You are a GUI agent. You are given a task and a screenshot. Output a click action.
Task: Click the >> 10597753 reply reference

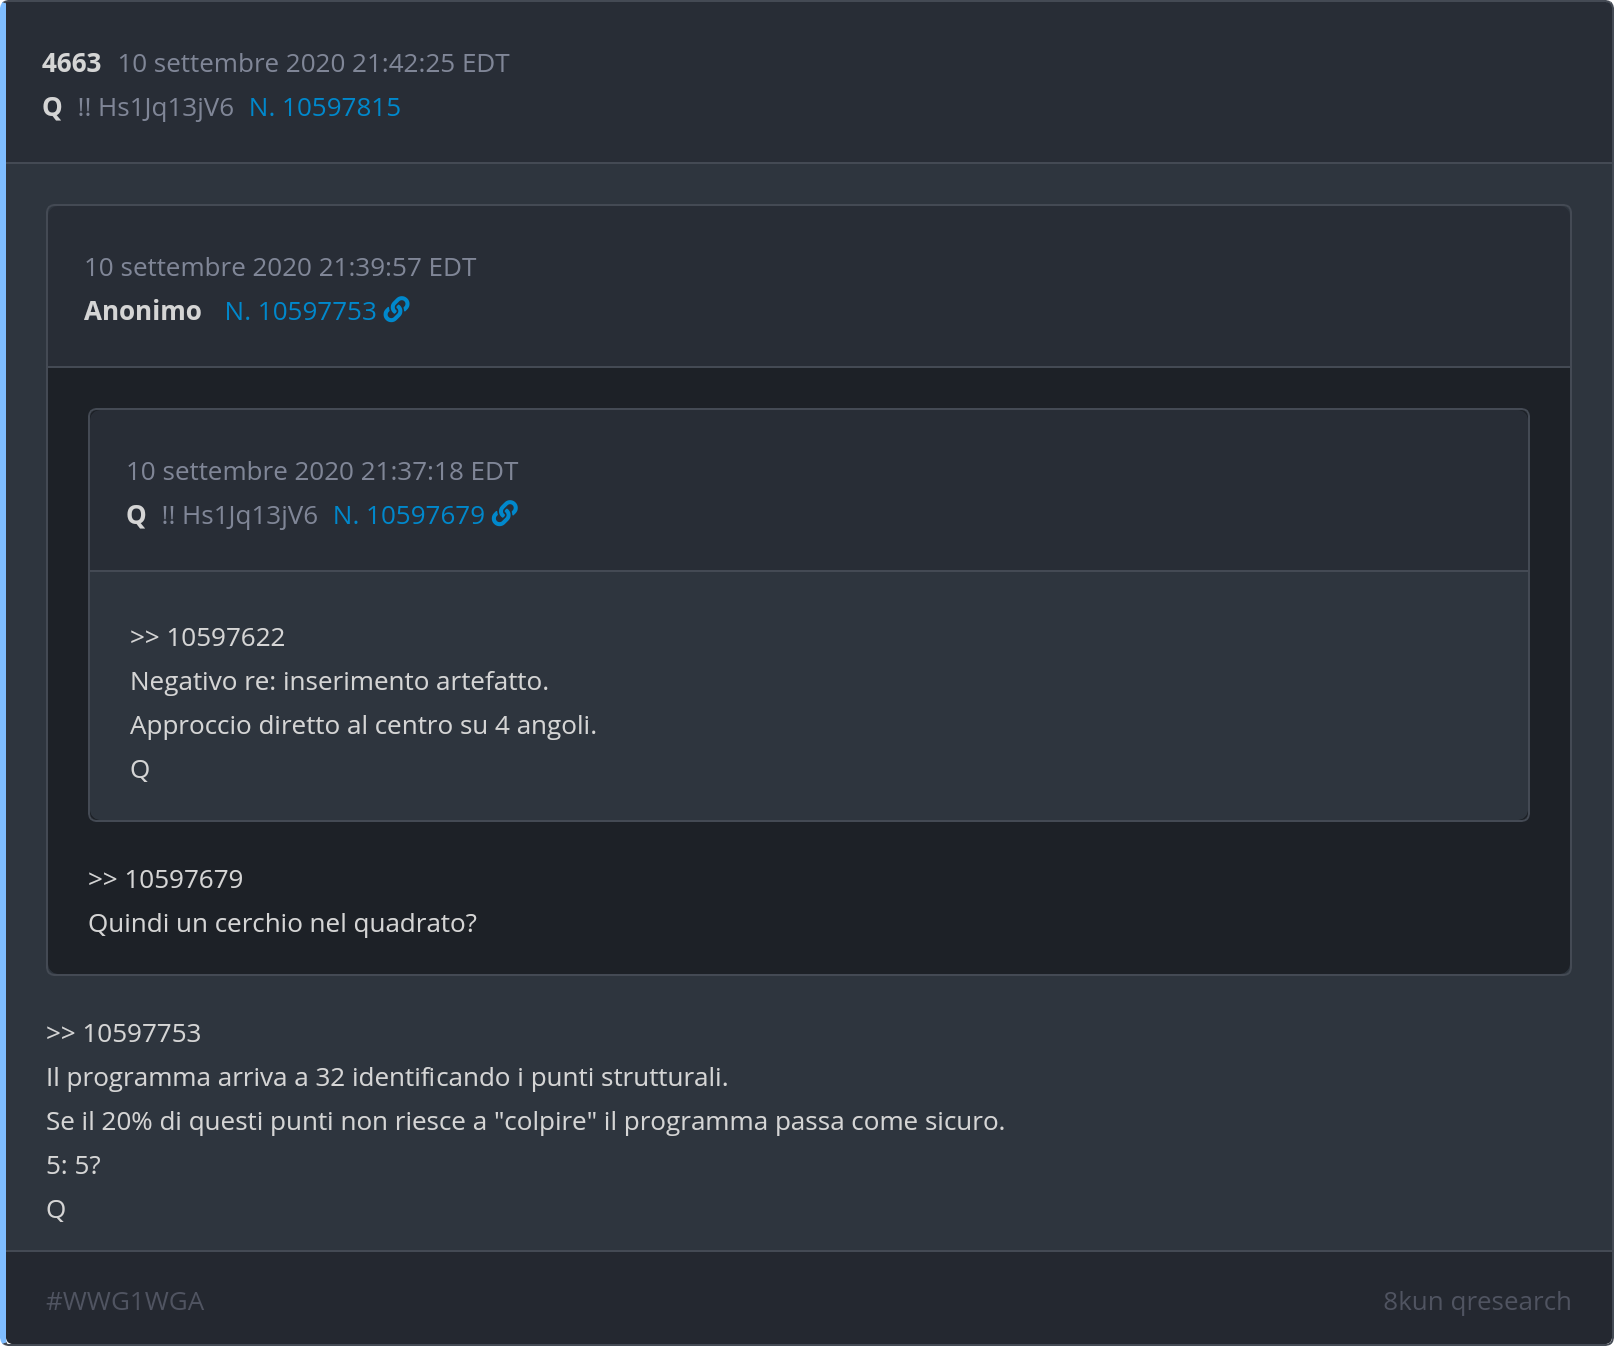[x=123, y=1033]
